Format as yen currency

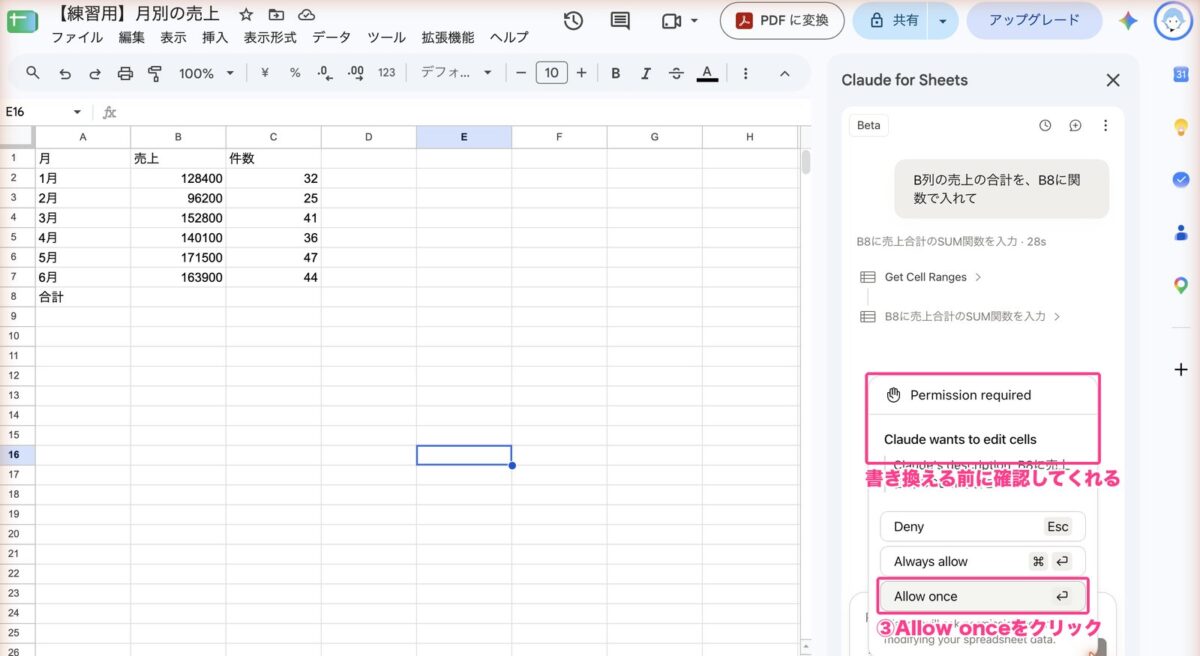pos(265,73)
